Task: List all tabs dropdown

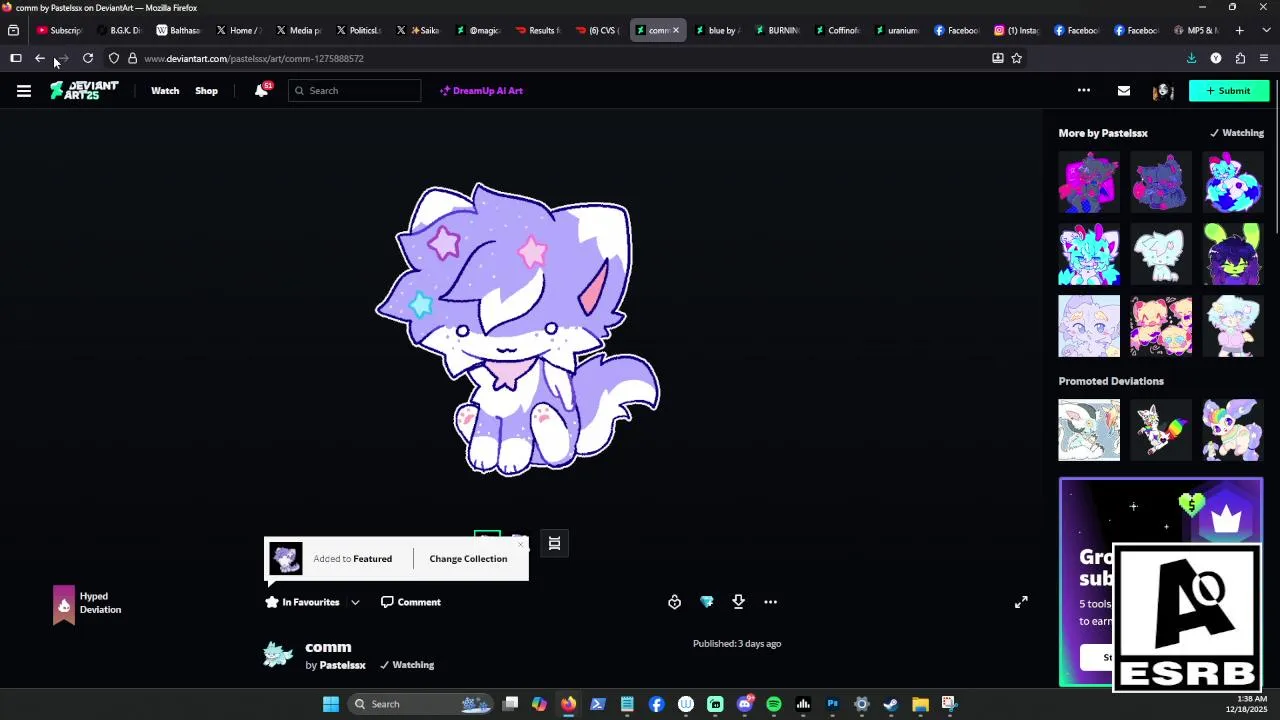Action: coord(1264,31)
